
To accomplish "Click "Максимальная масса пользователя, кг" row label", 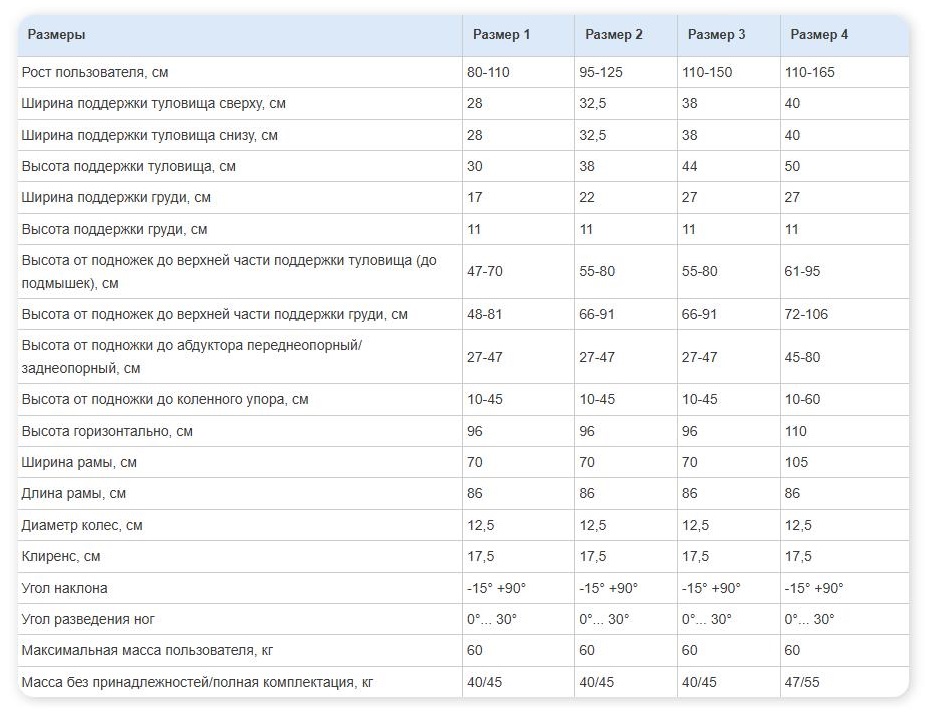I will tap(147, 651).
